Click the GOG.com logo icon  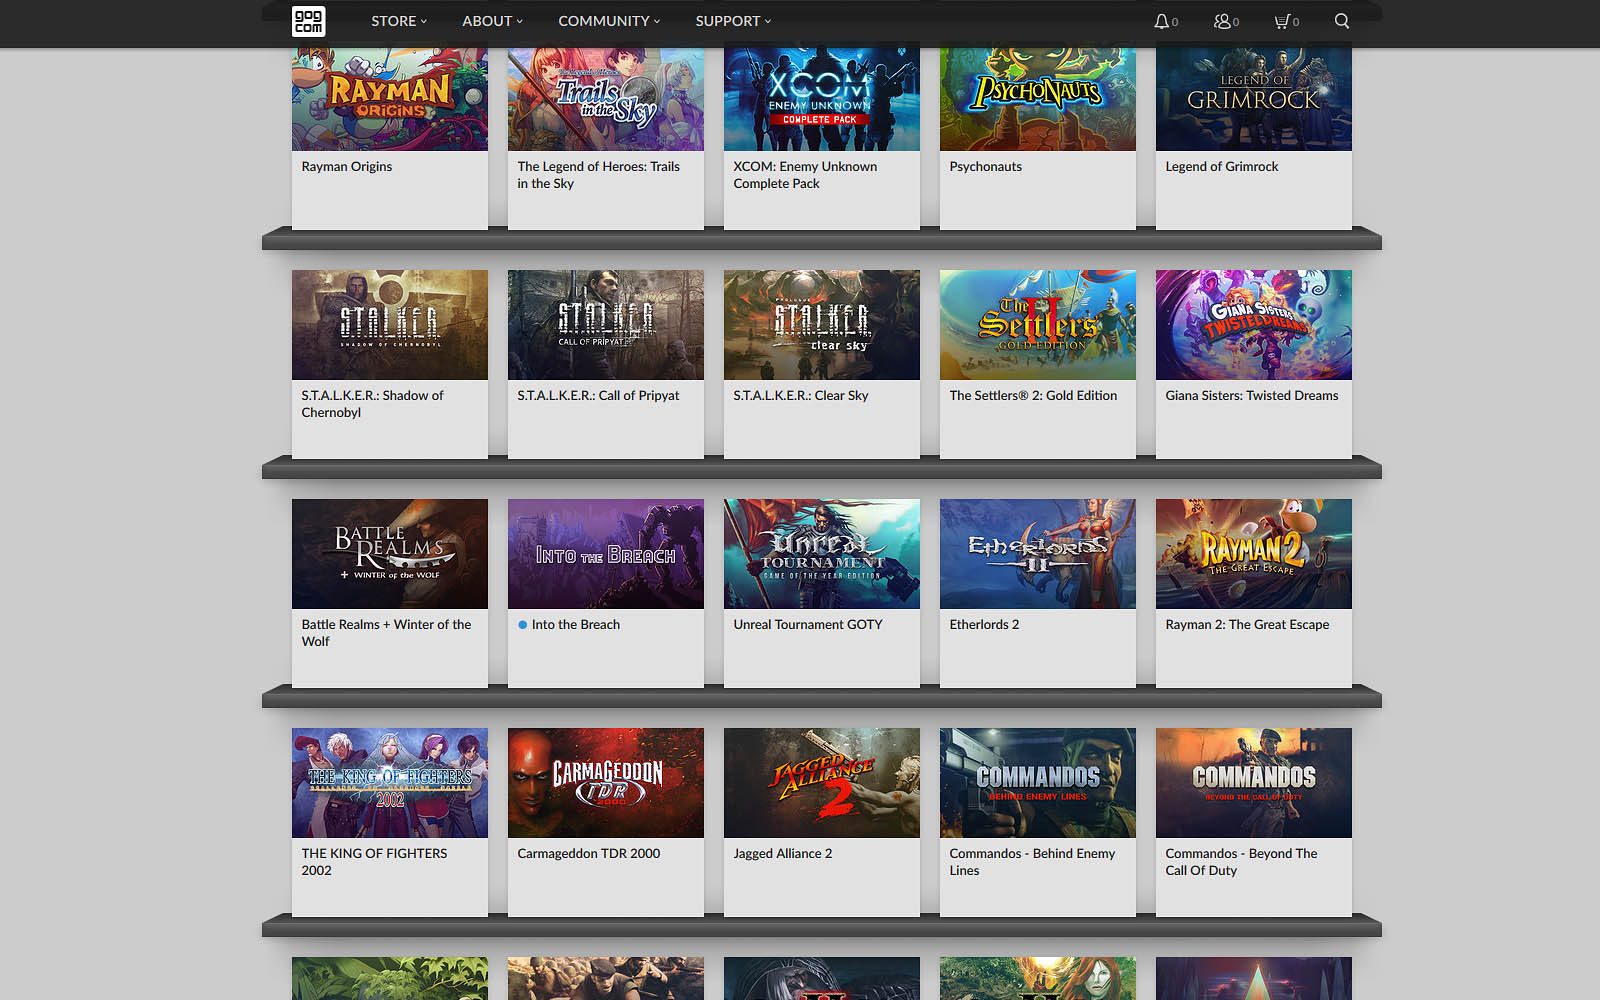click(x=308, y=21)
